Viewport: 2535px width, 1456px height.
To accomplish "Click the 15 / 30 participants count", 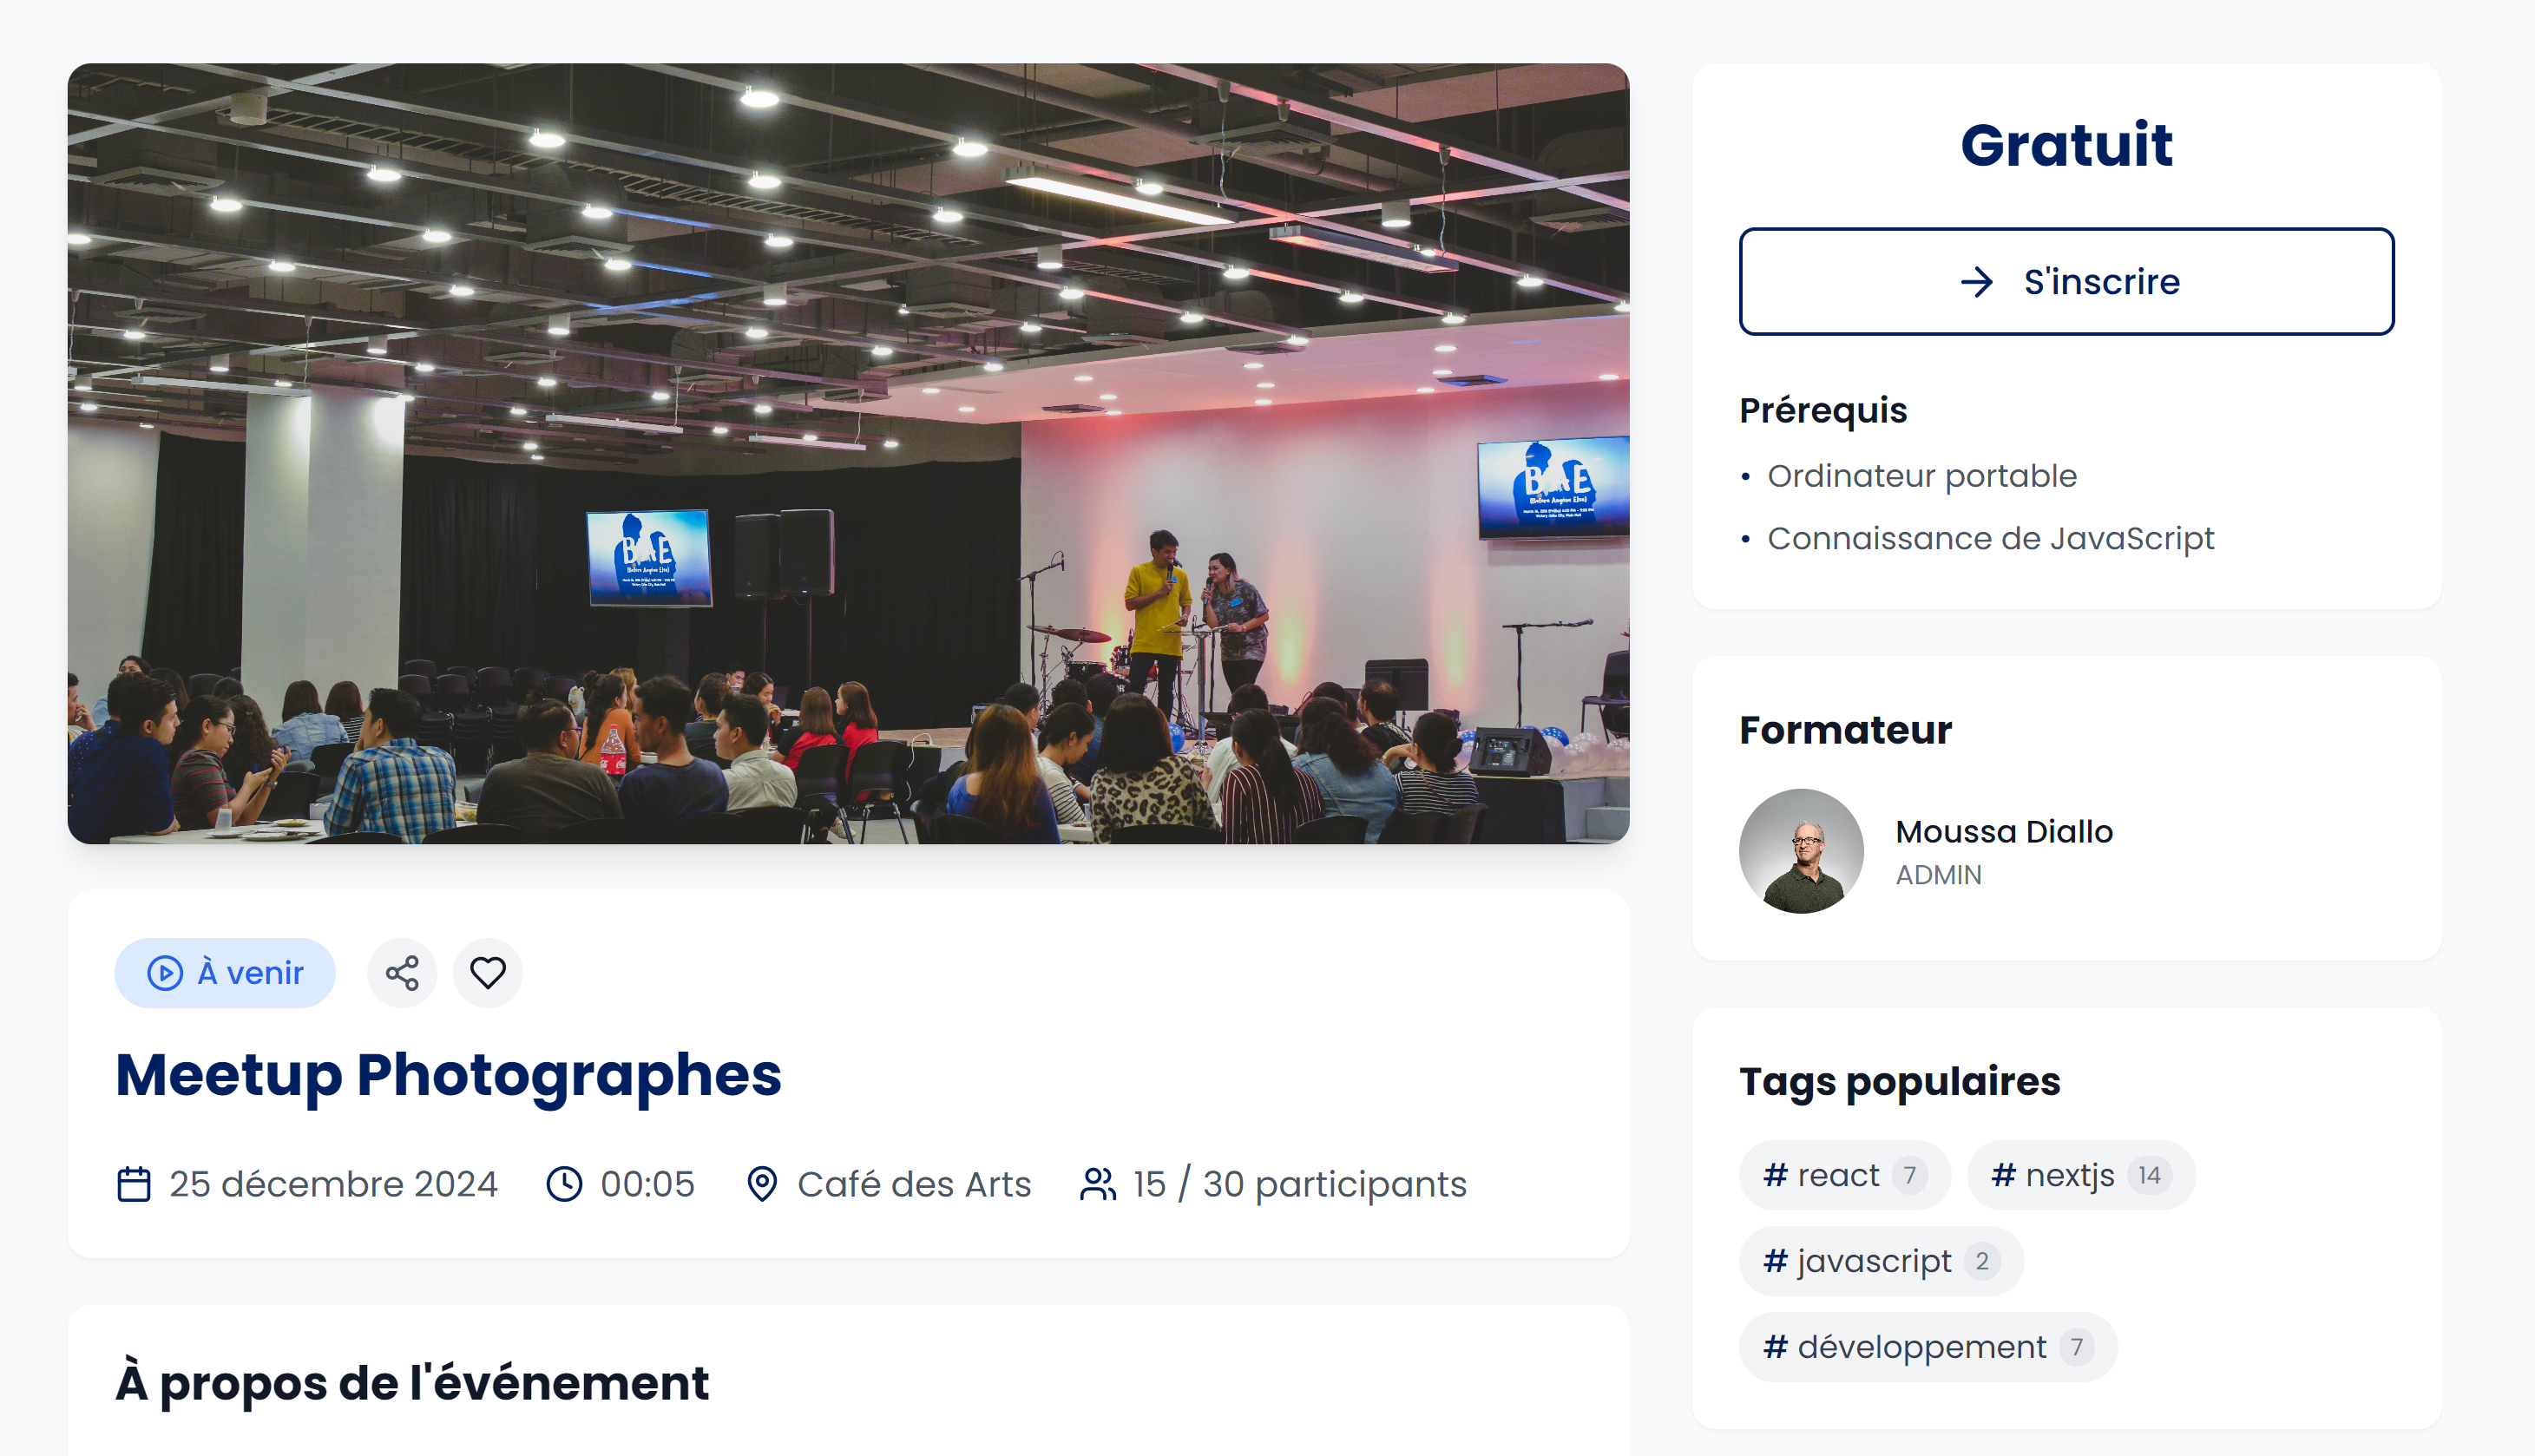I will [1299, 1184].
